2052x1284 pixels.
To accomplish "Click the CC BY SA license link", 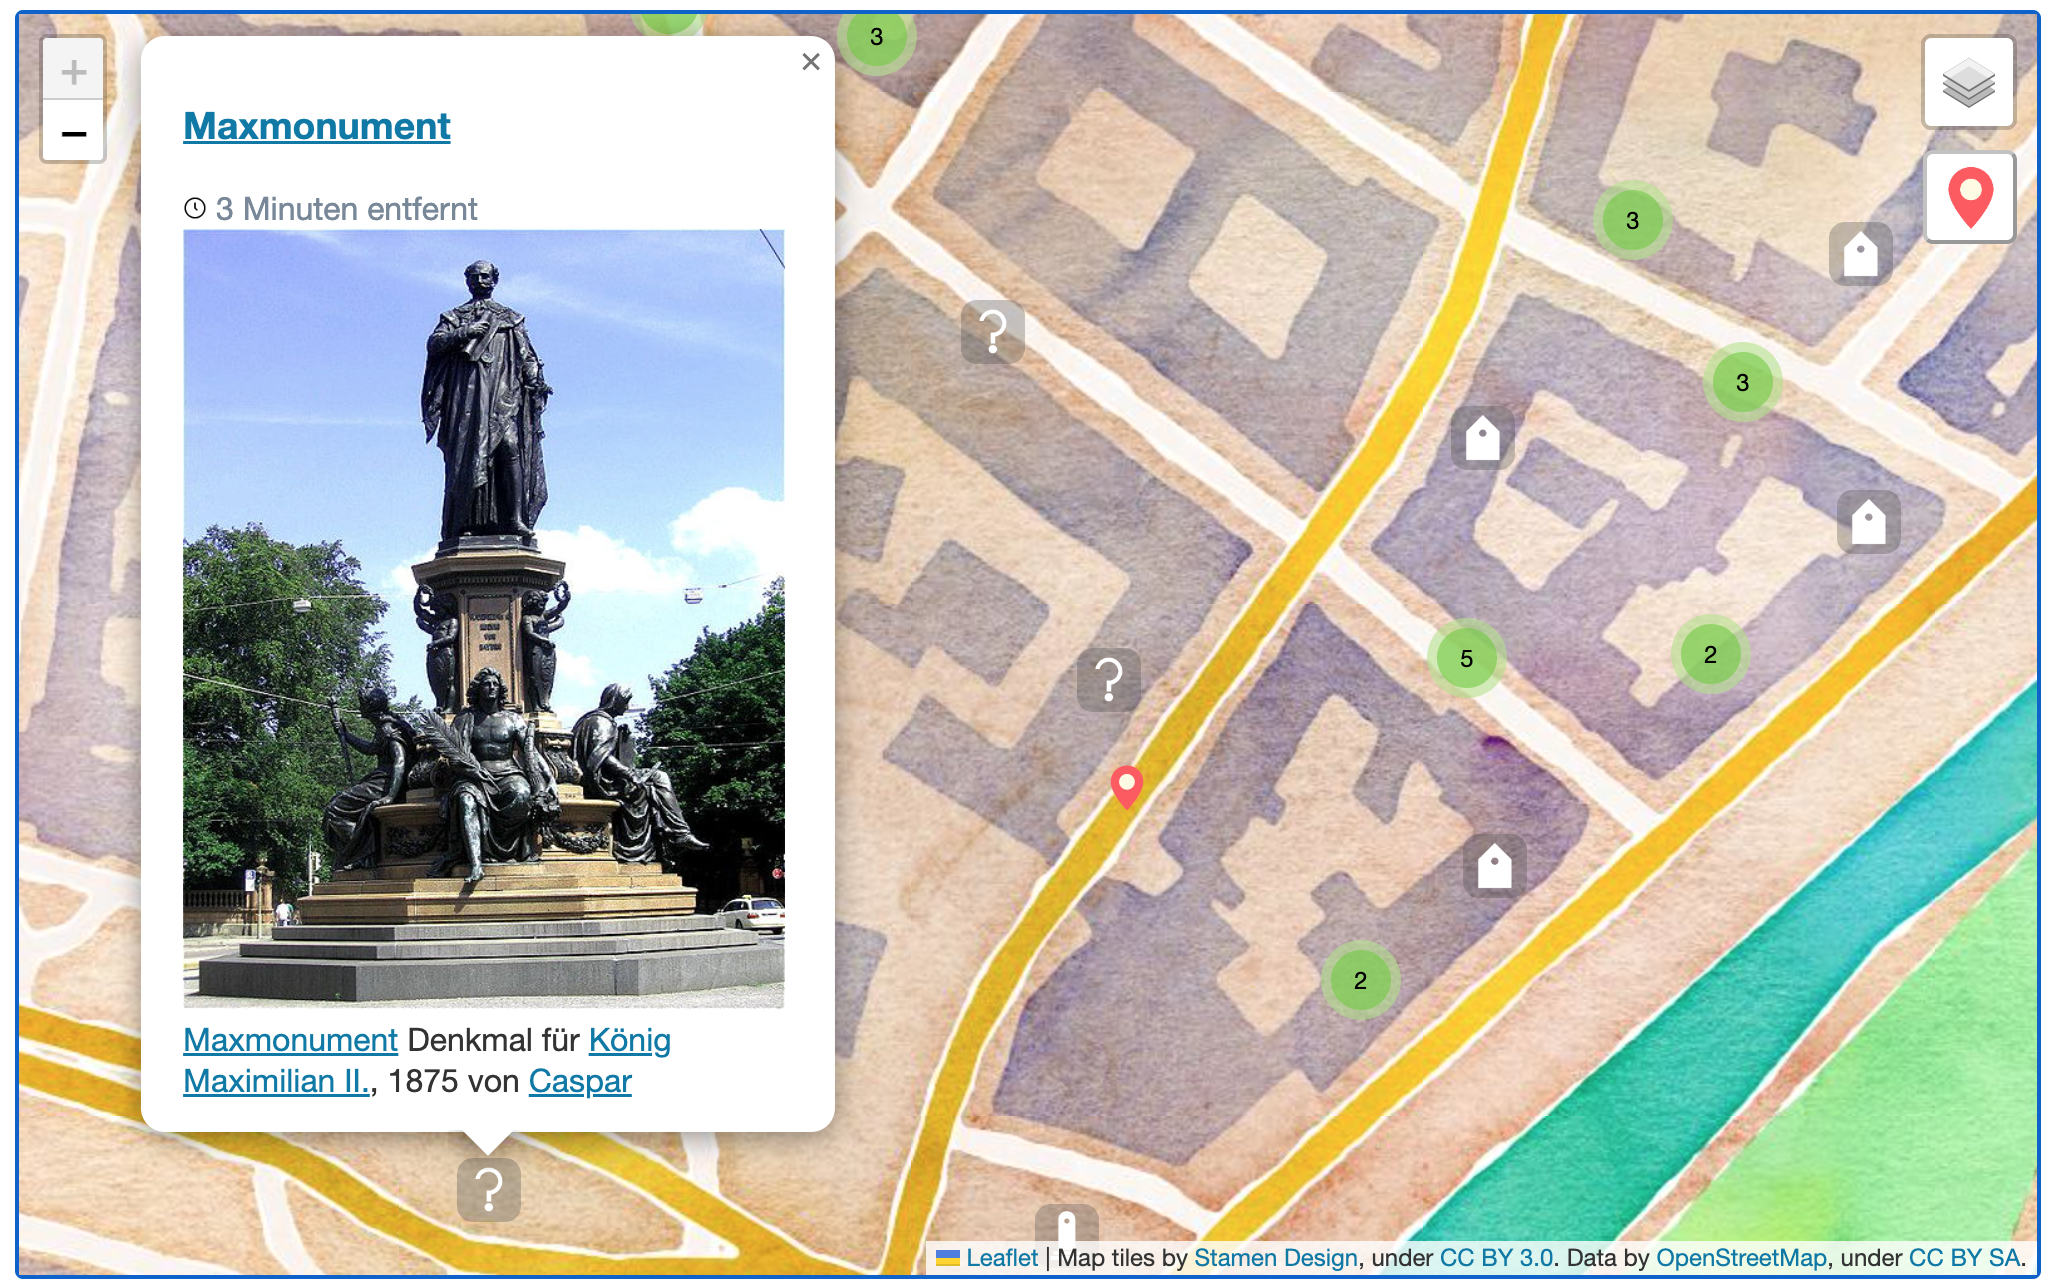I will [1964, 1258].
